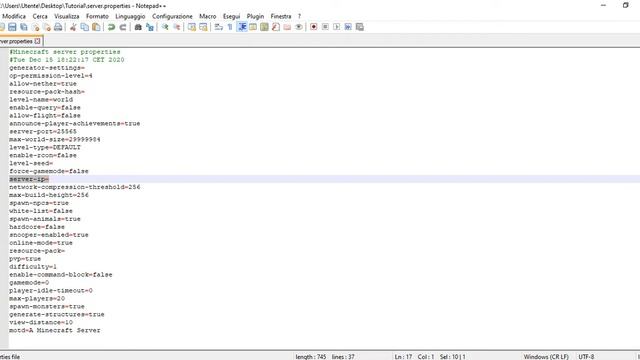
Task: Open the Replace dialog toolbar icon
Action: coord(149,27)
